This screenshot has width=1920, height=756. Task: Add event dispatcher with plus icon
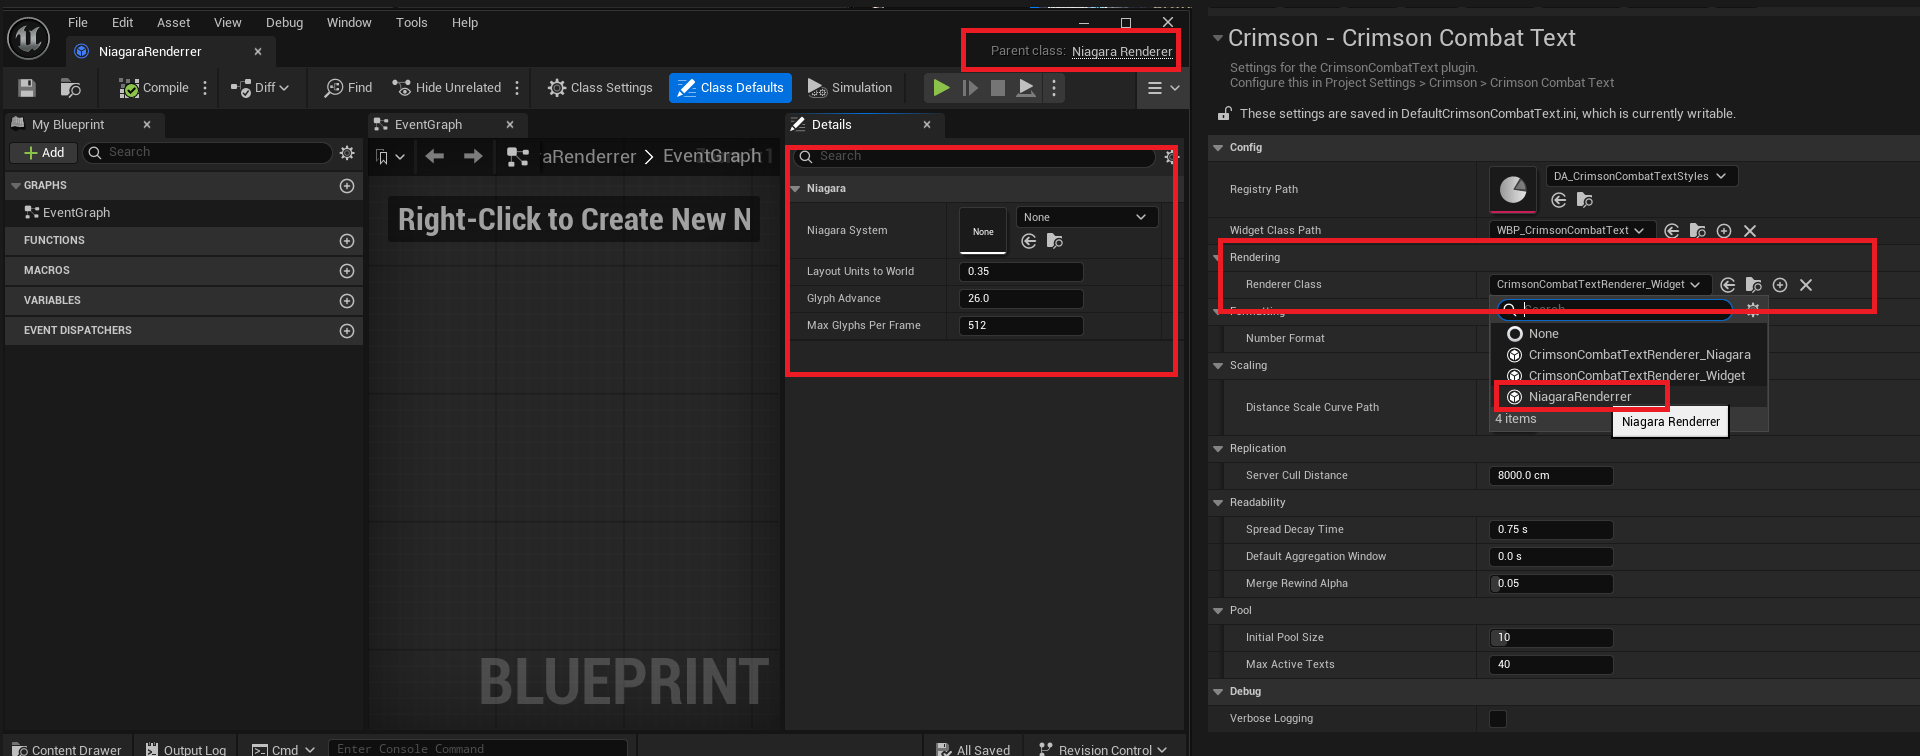[347, 331]
